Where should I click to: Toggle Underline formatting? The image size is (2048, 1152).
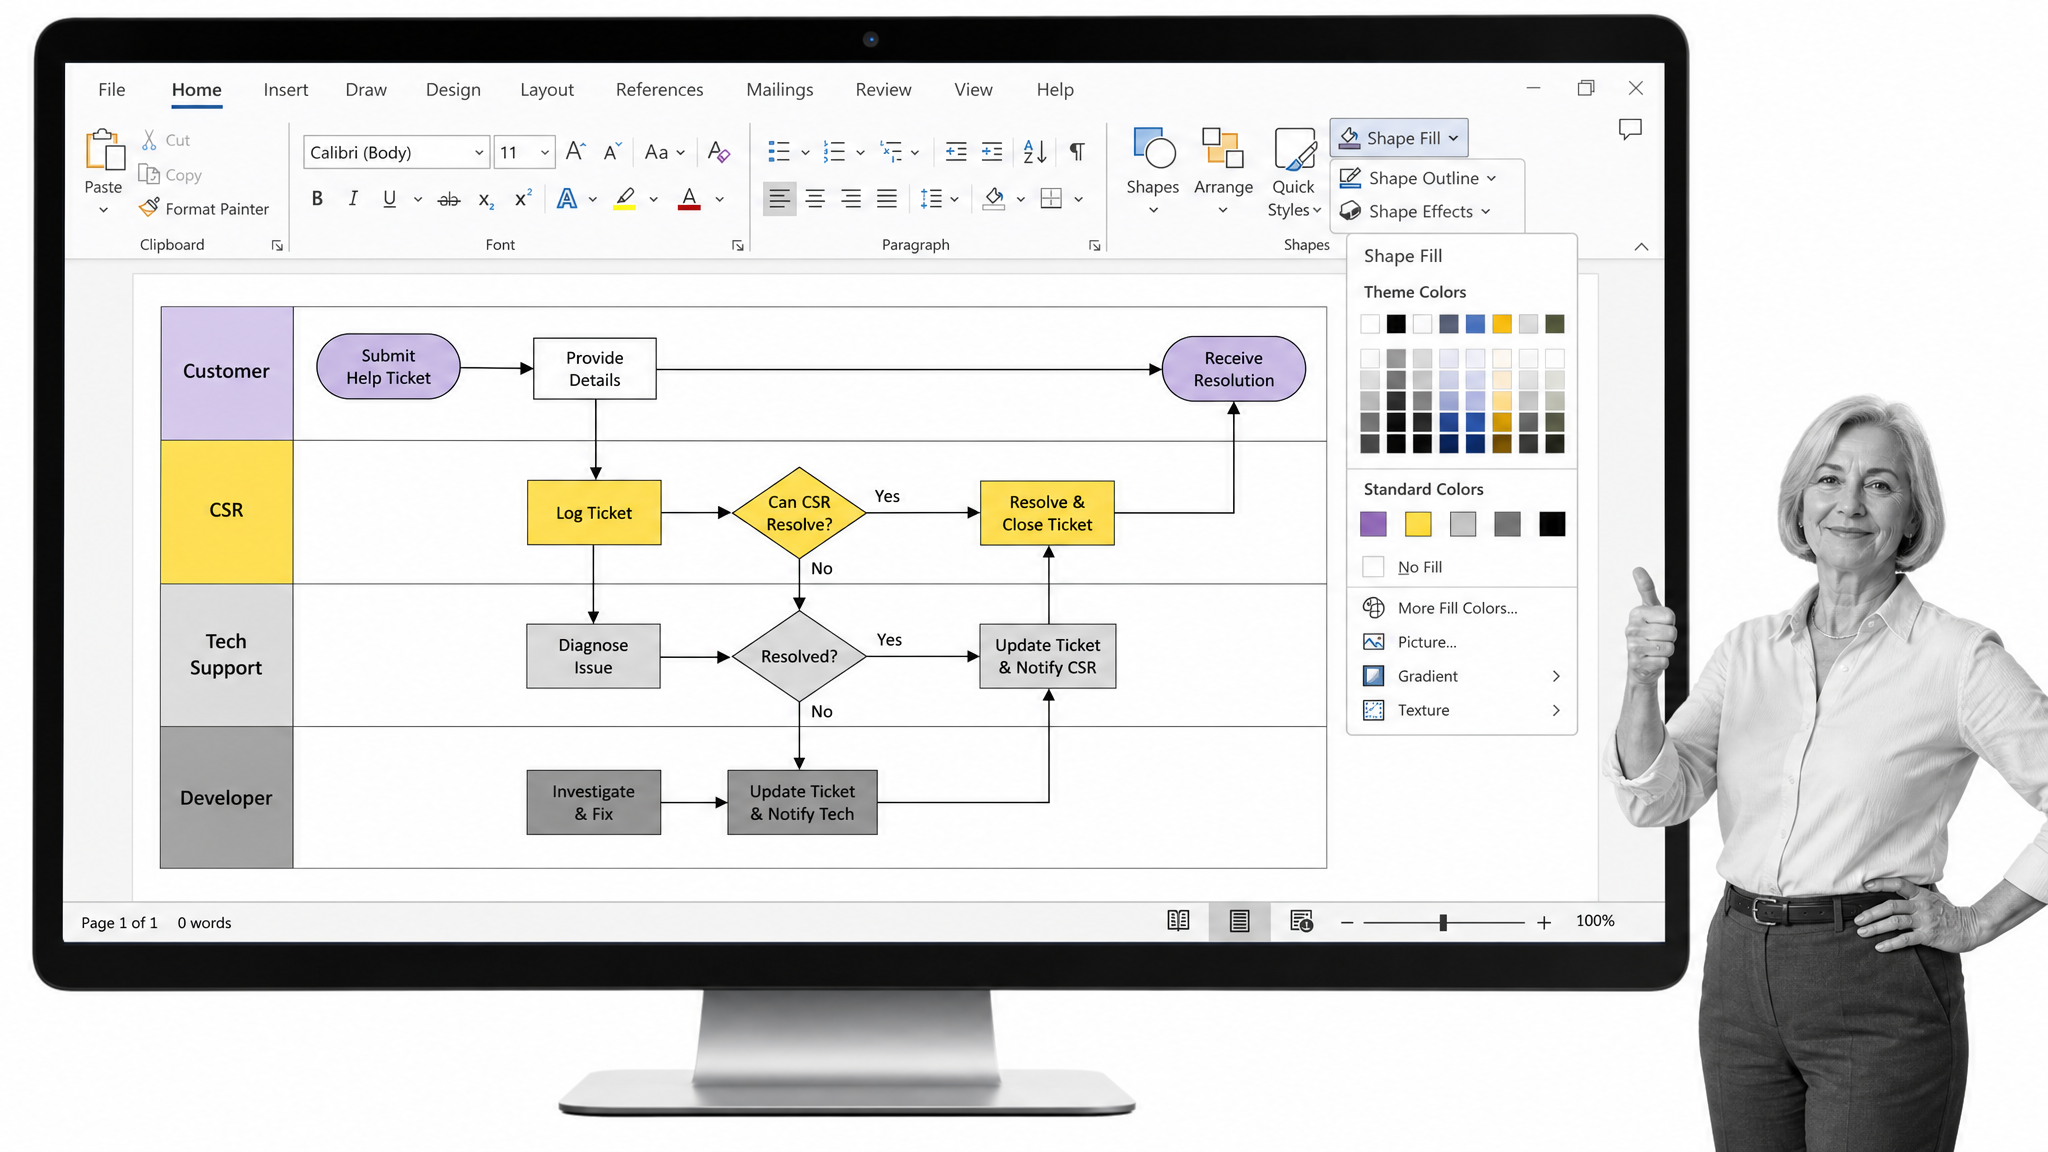390,199
